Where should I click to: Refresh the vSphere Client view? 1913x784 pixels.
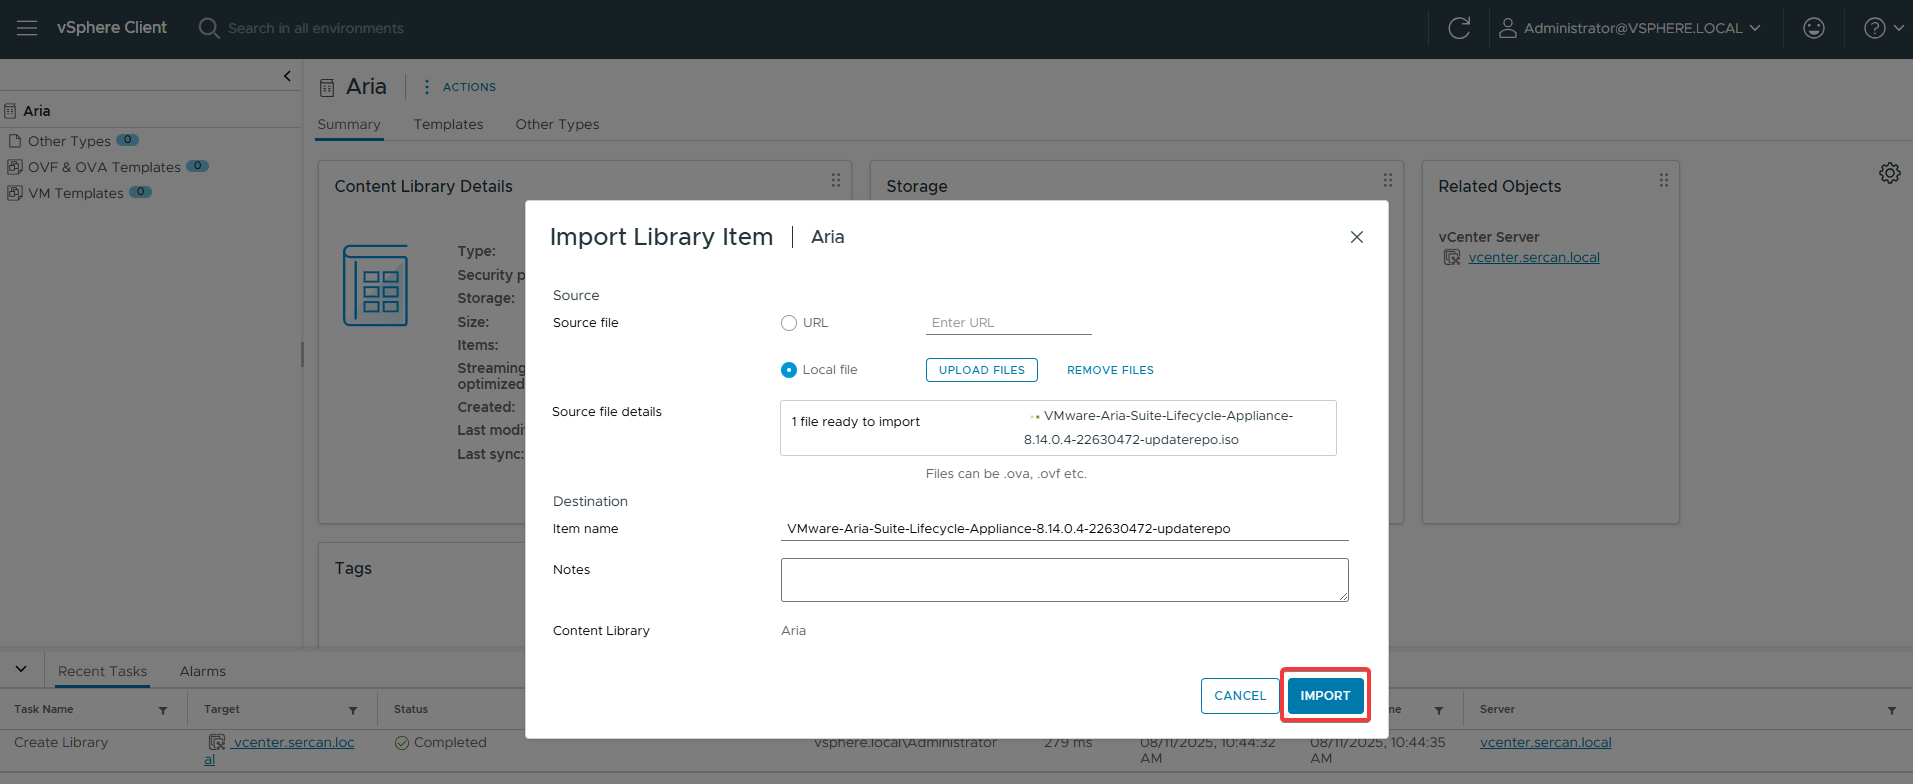(1459, 28)
